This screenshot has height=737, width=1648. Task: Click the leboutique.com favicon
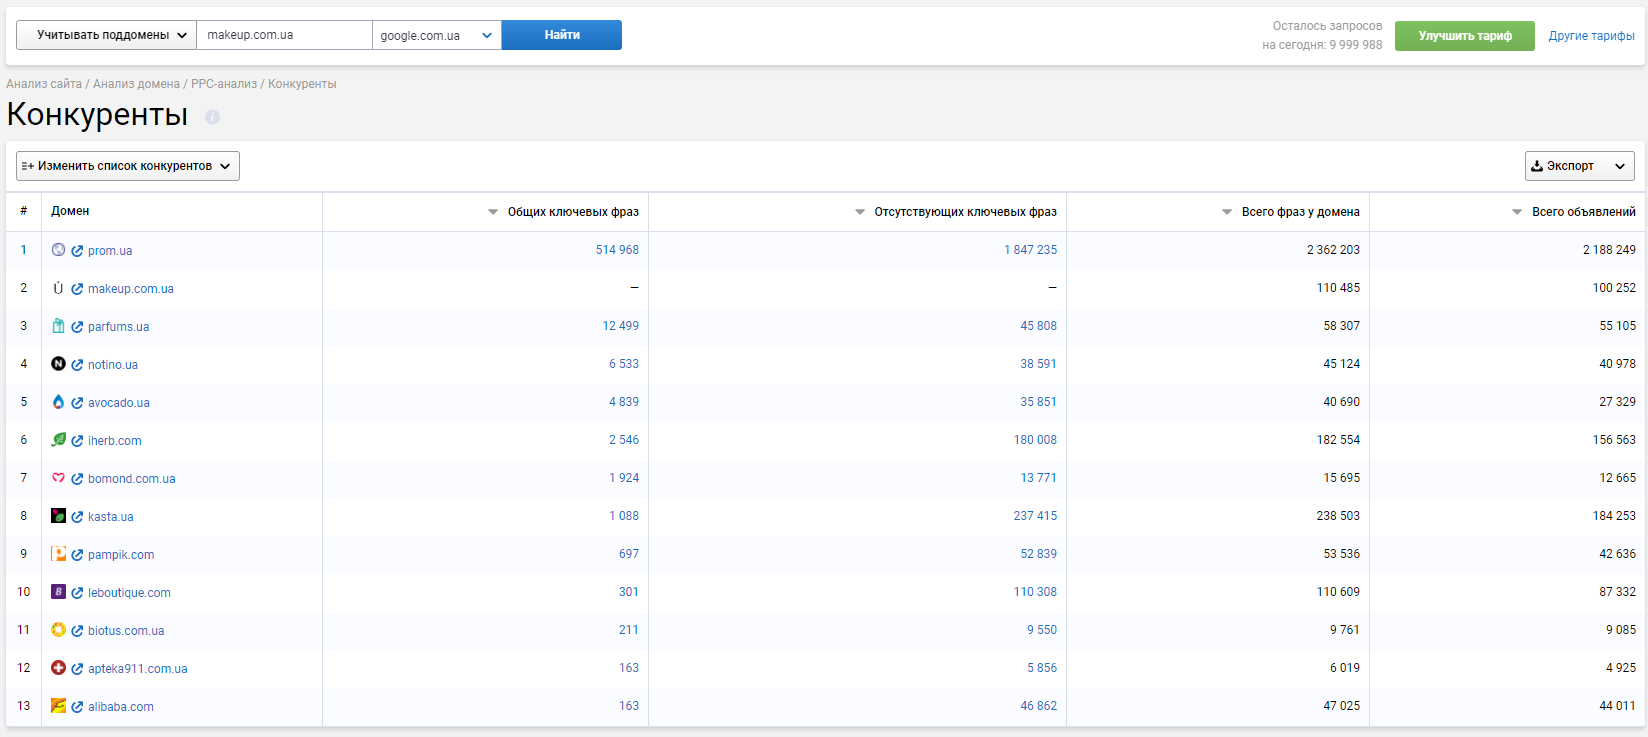pyautogui.click(x=58, y=592)
